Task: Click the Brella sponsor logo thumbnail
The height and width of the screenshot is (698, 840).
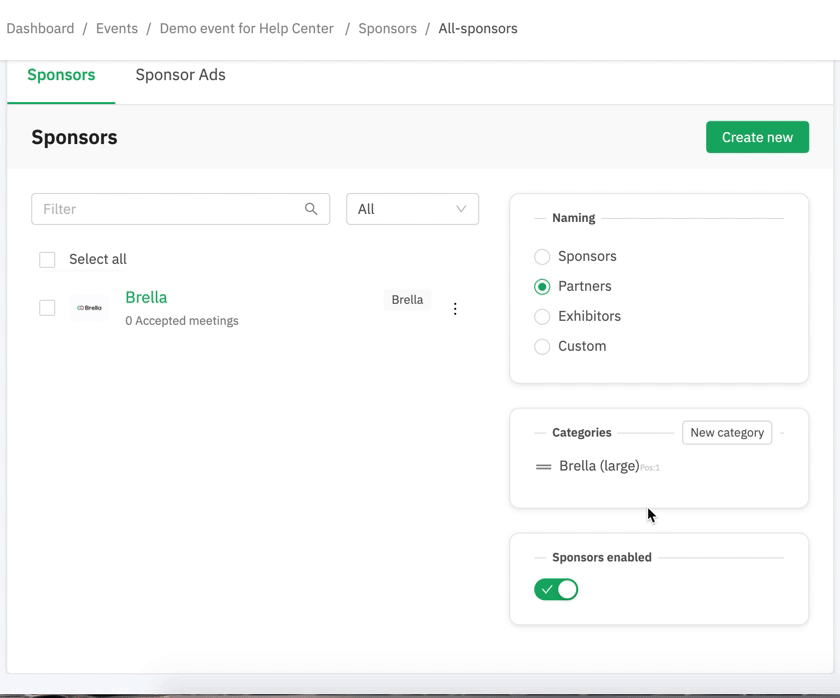Action: [89, 307]
